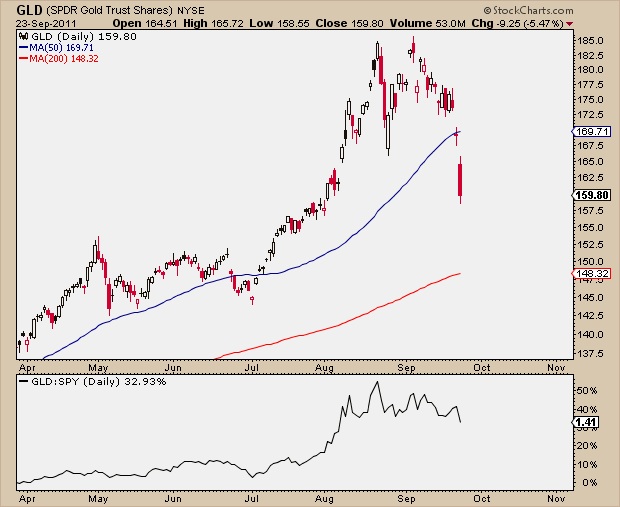Click the High 165.72 value
The image size is (620, 507).
213,23
